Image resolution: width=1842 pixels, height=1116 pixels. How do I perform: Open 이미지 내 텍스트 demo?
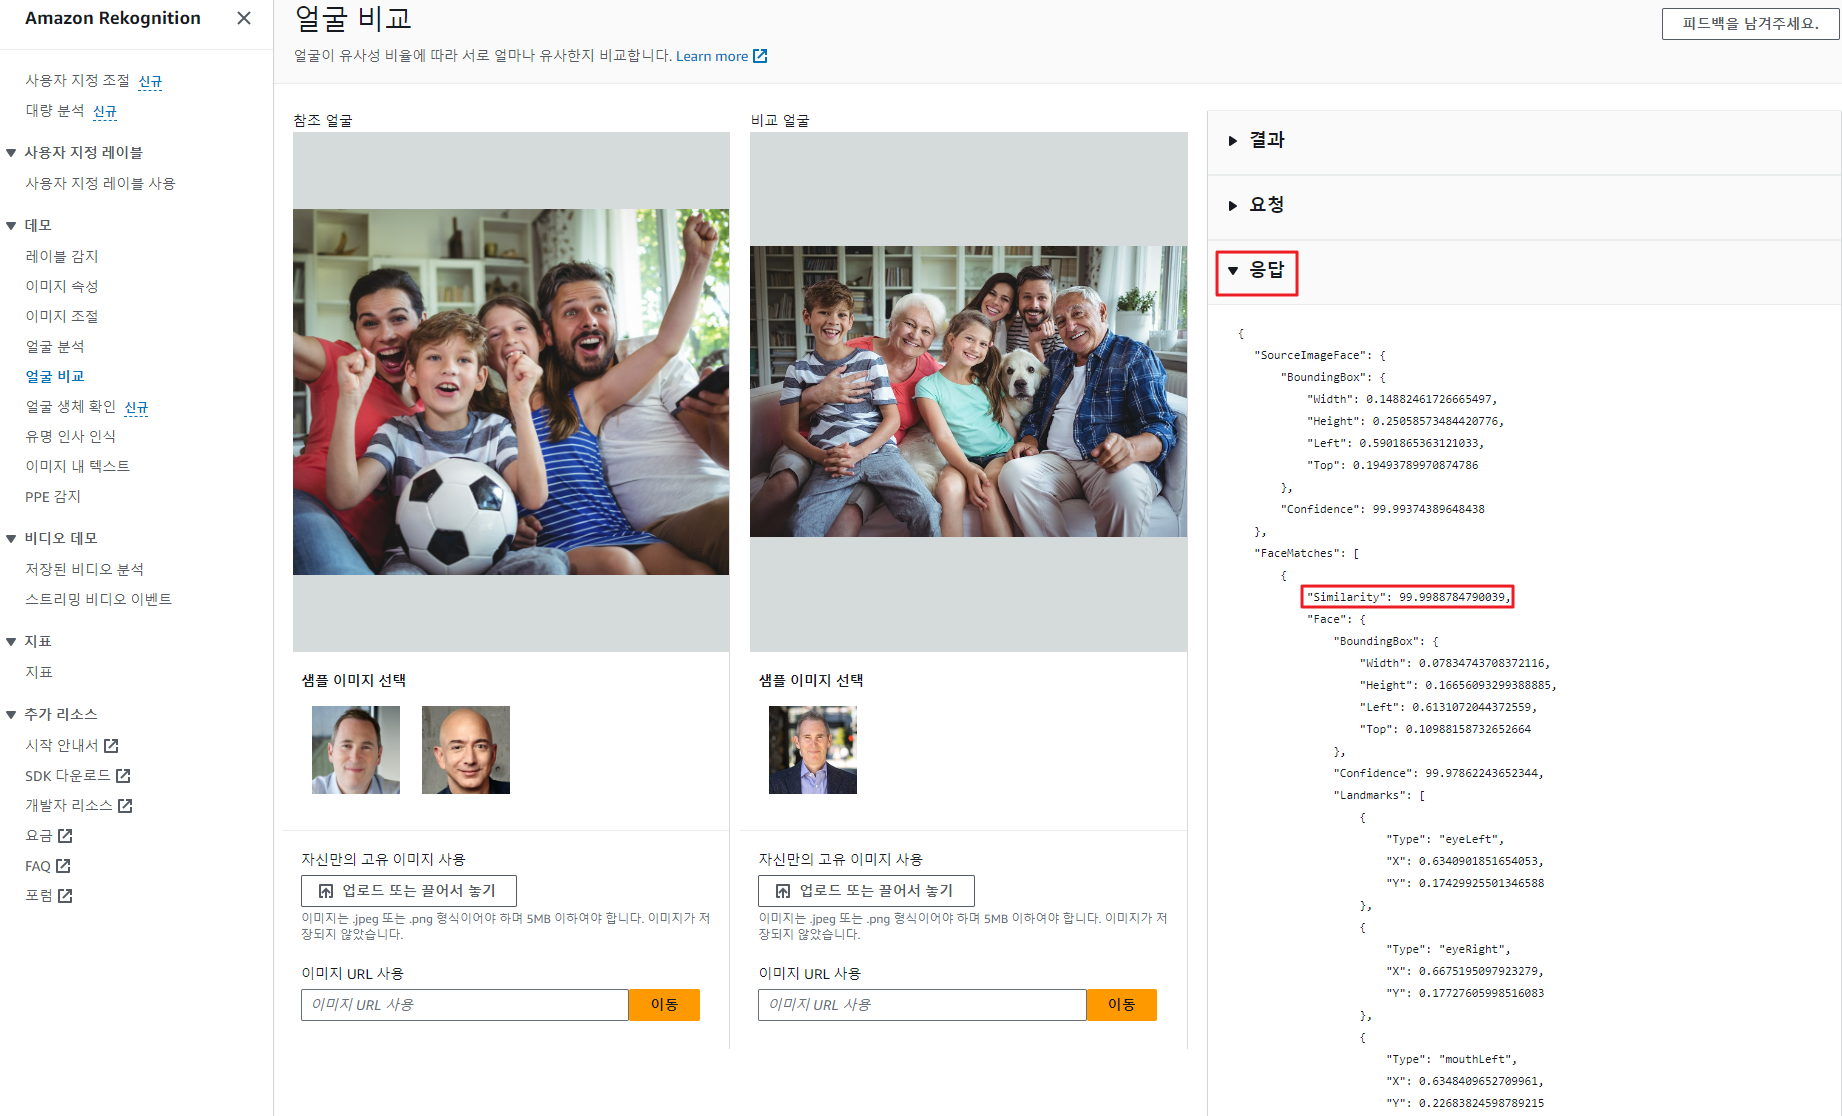click(77, 466)
